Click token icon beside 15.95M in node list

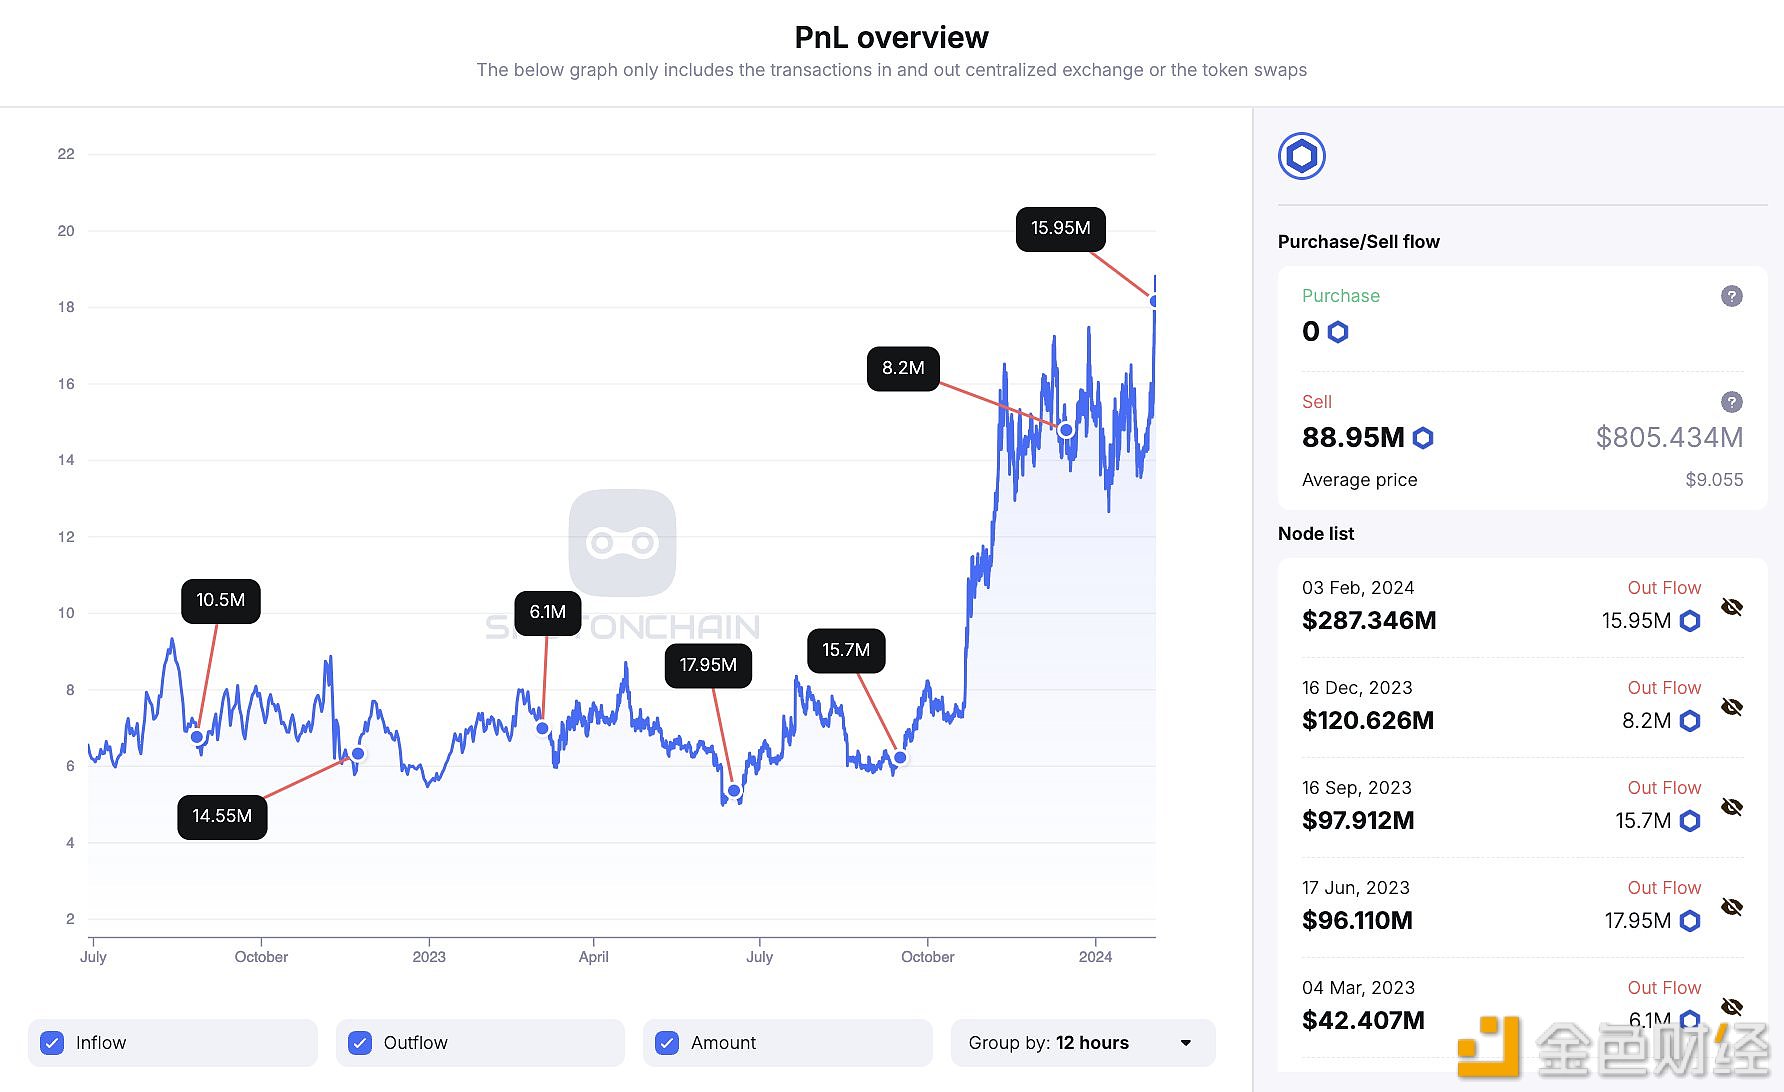(x=1690, y=621)
